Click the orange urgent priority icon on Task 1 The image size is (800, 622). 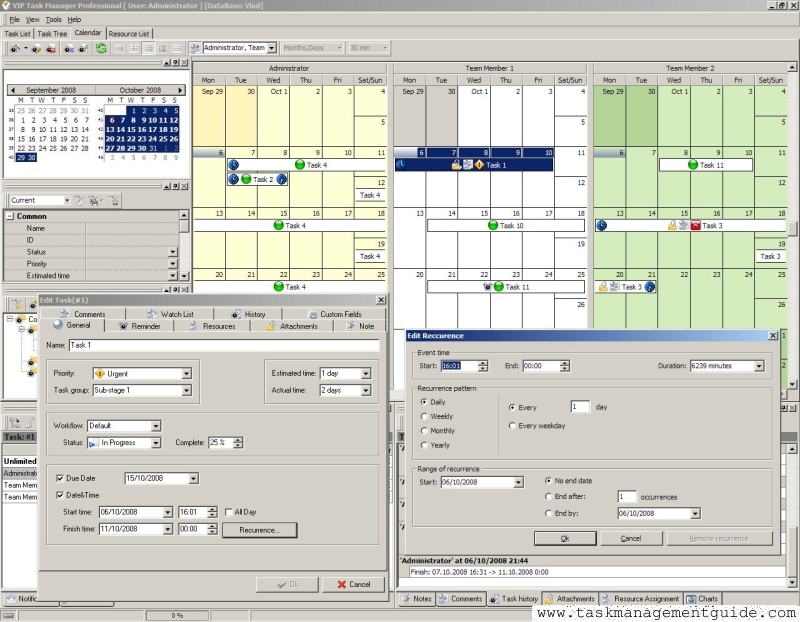[x=479, y=165]
